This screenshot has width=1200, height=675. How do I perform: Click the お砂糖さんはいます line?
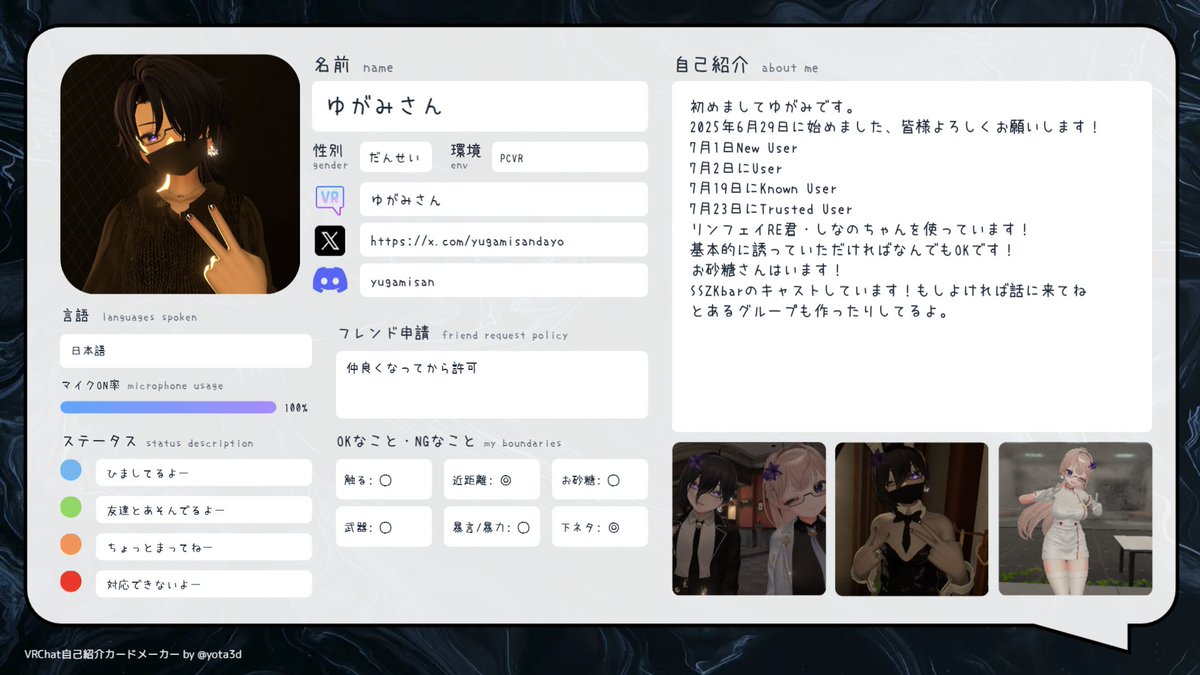click(x=766, y=270)
